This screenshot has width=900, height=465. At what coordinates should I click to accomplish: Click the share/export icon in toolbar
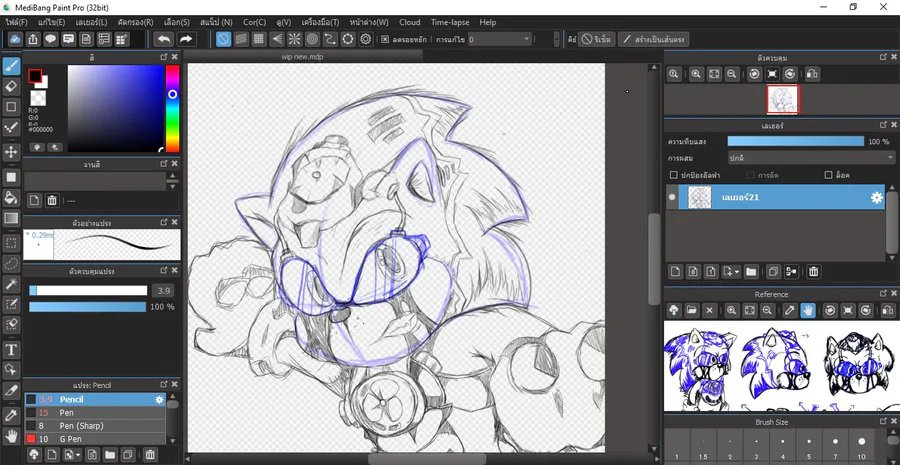(x=33, y=39)
